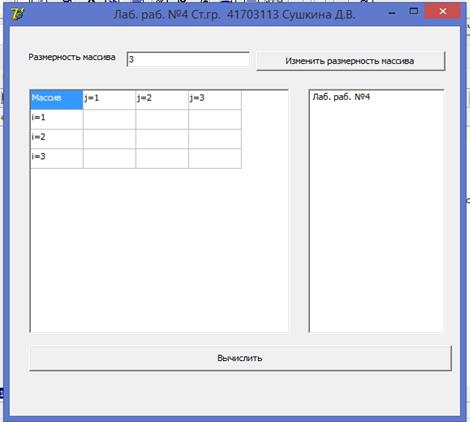Click grid cell at row i=3, column j=2
470x422 pixels.
[x=162, y=158]
